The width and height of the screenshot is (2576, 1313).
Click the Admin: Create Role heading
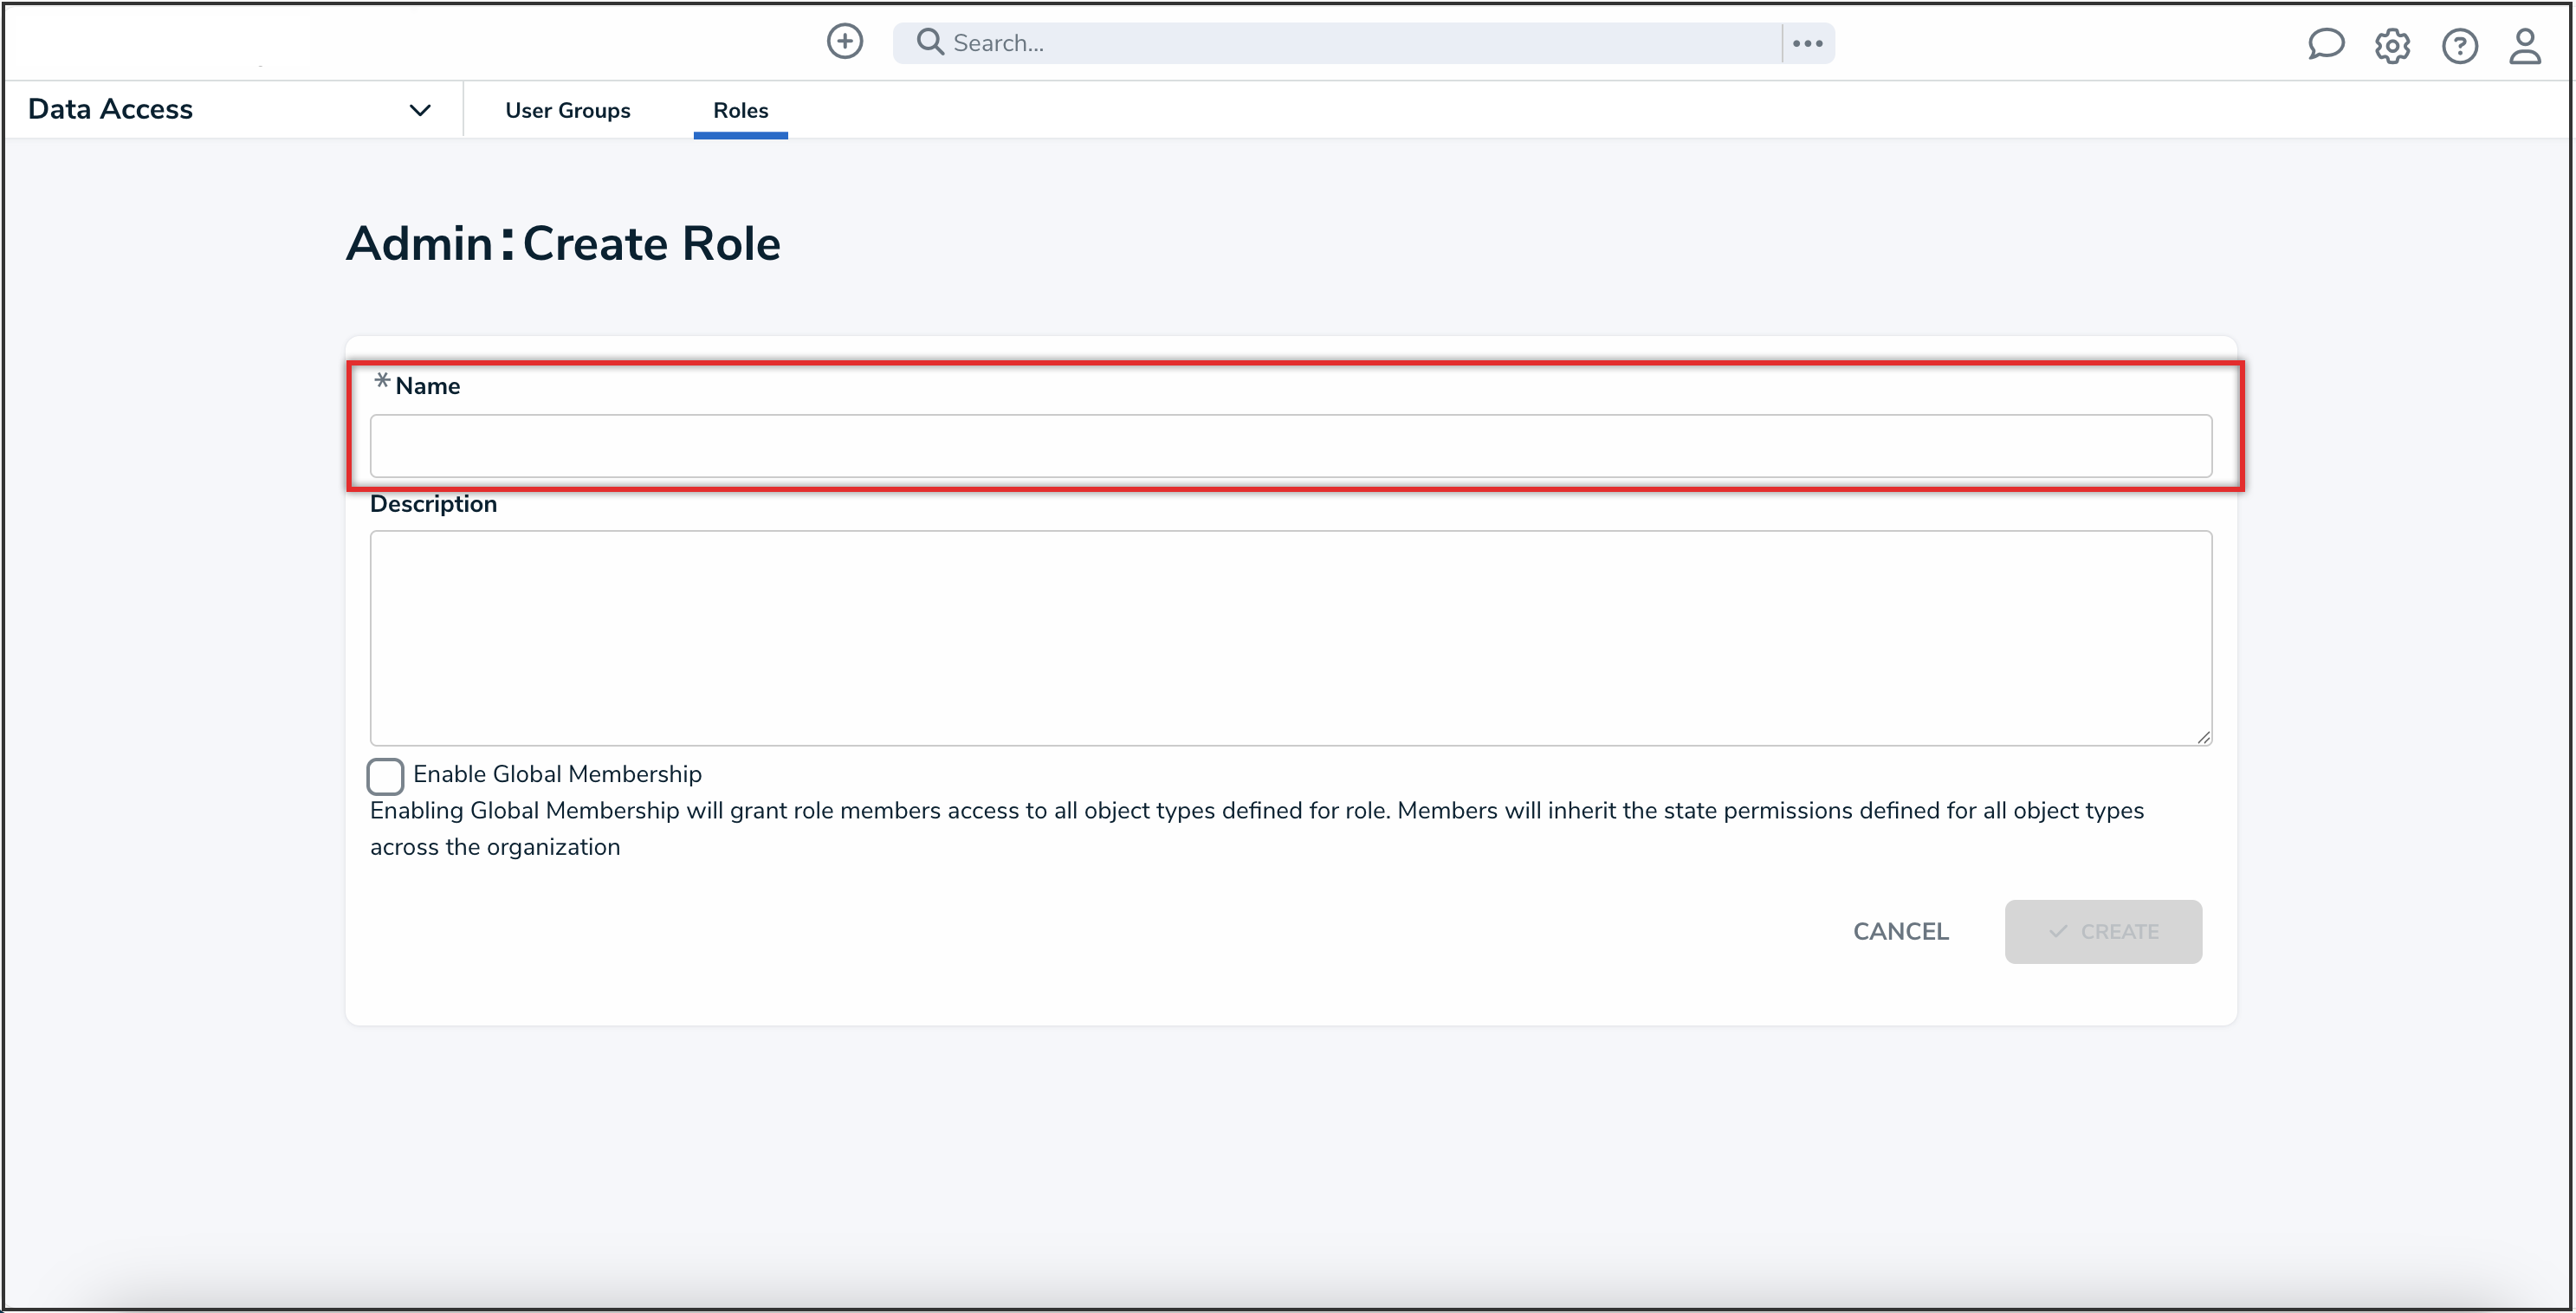point(563,244)
